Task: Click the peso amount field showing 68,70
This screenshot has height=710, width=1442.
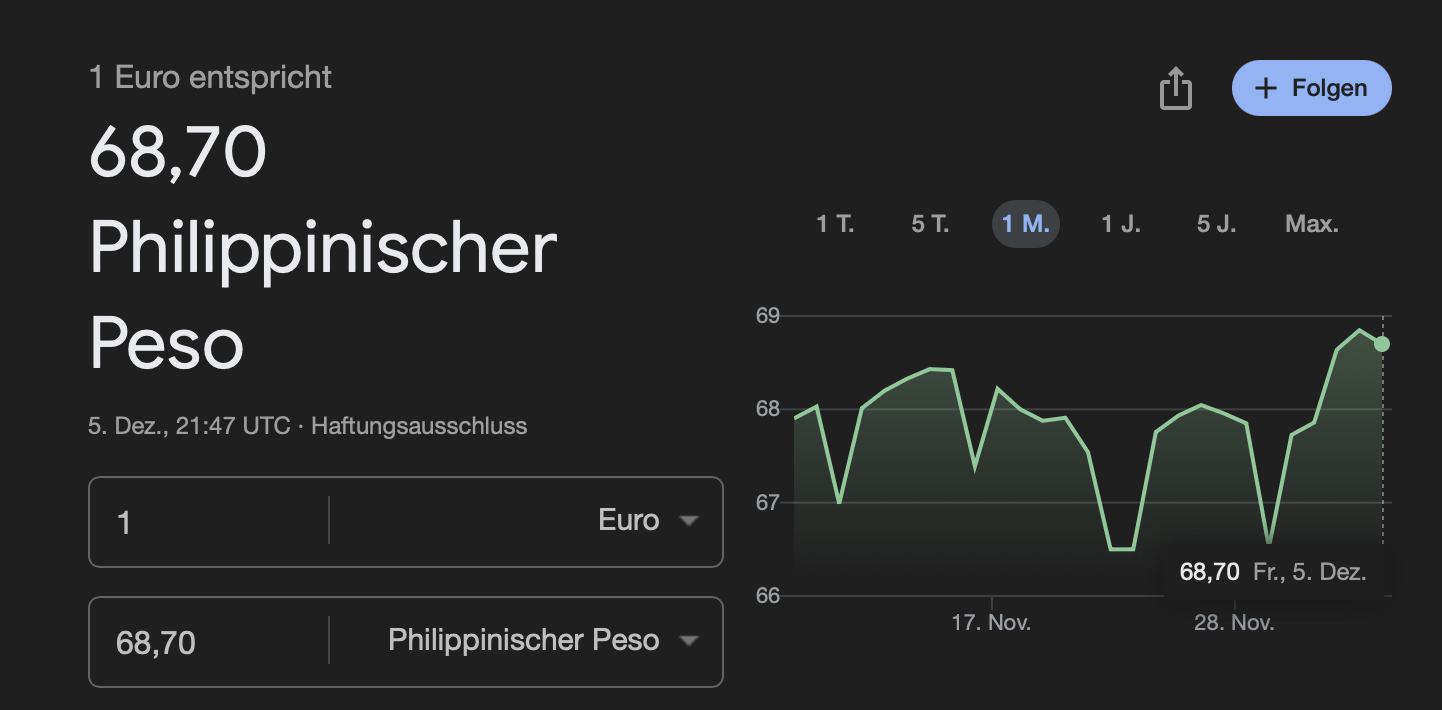Action: (210, 642)
